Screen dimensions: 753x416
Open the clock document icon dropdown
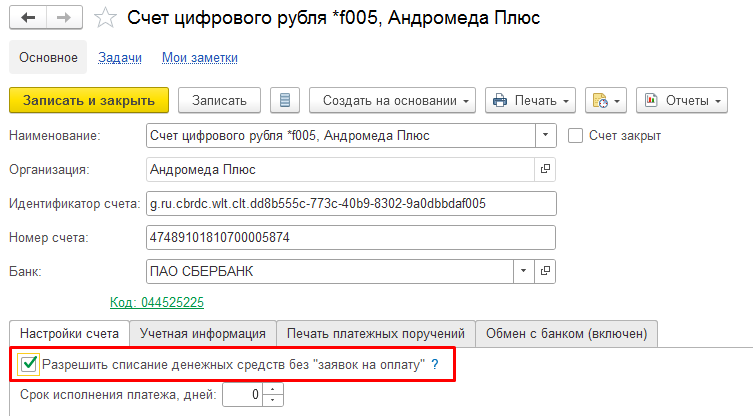605,100
